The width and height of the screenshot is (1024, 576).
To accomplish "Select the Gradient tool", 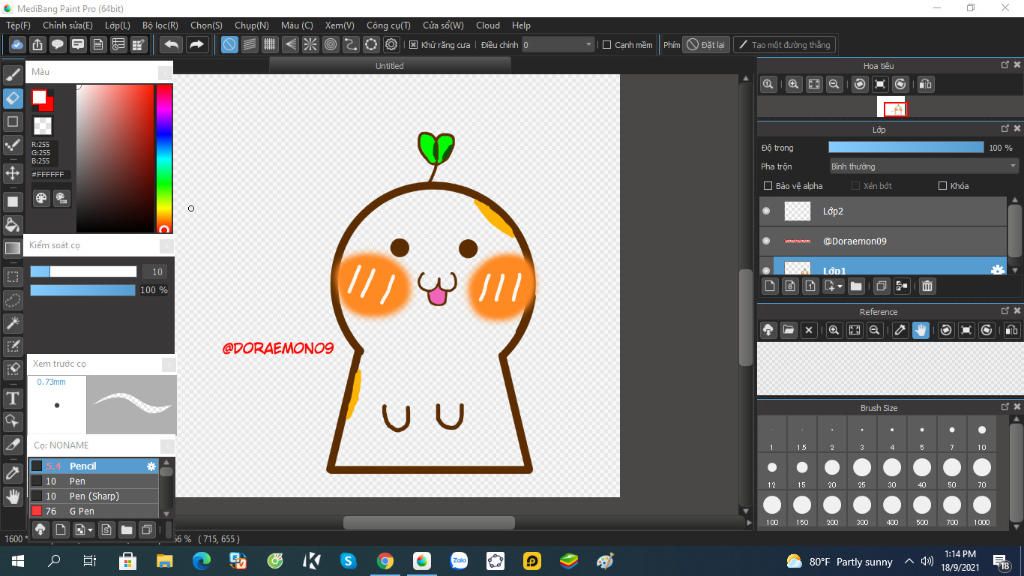I will tap(12, 248).
